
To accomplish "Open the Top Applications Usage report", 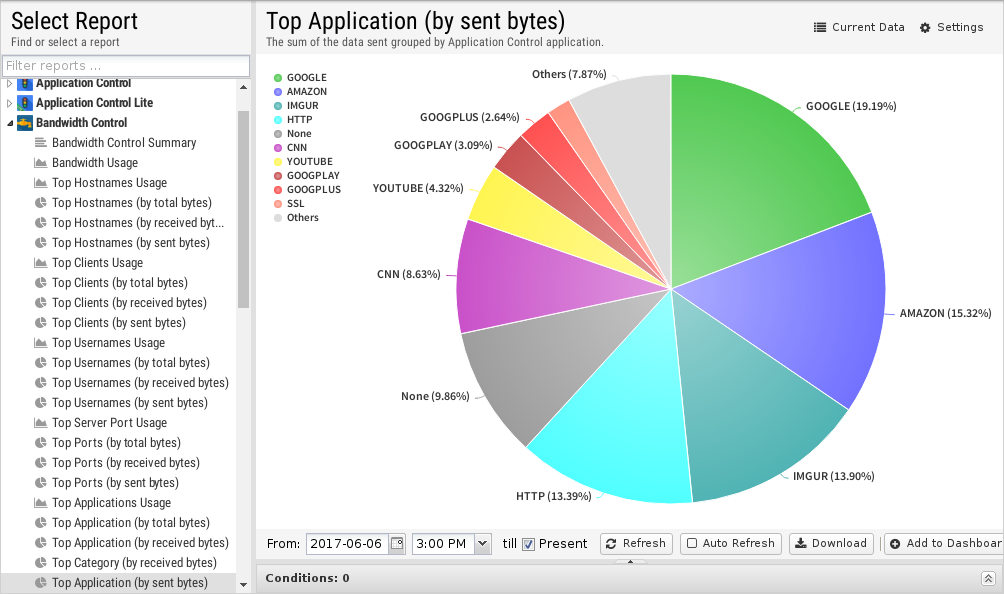I will 111,502.
